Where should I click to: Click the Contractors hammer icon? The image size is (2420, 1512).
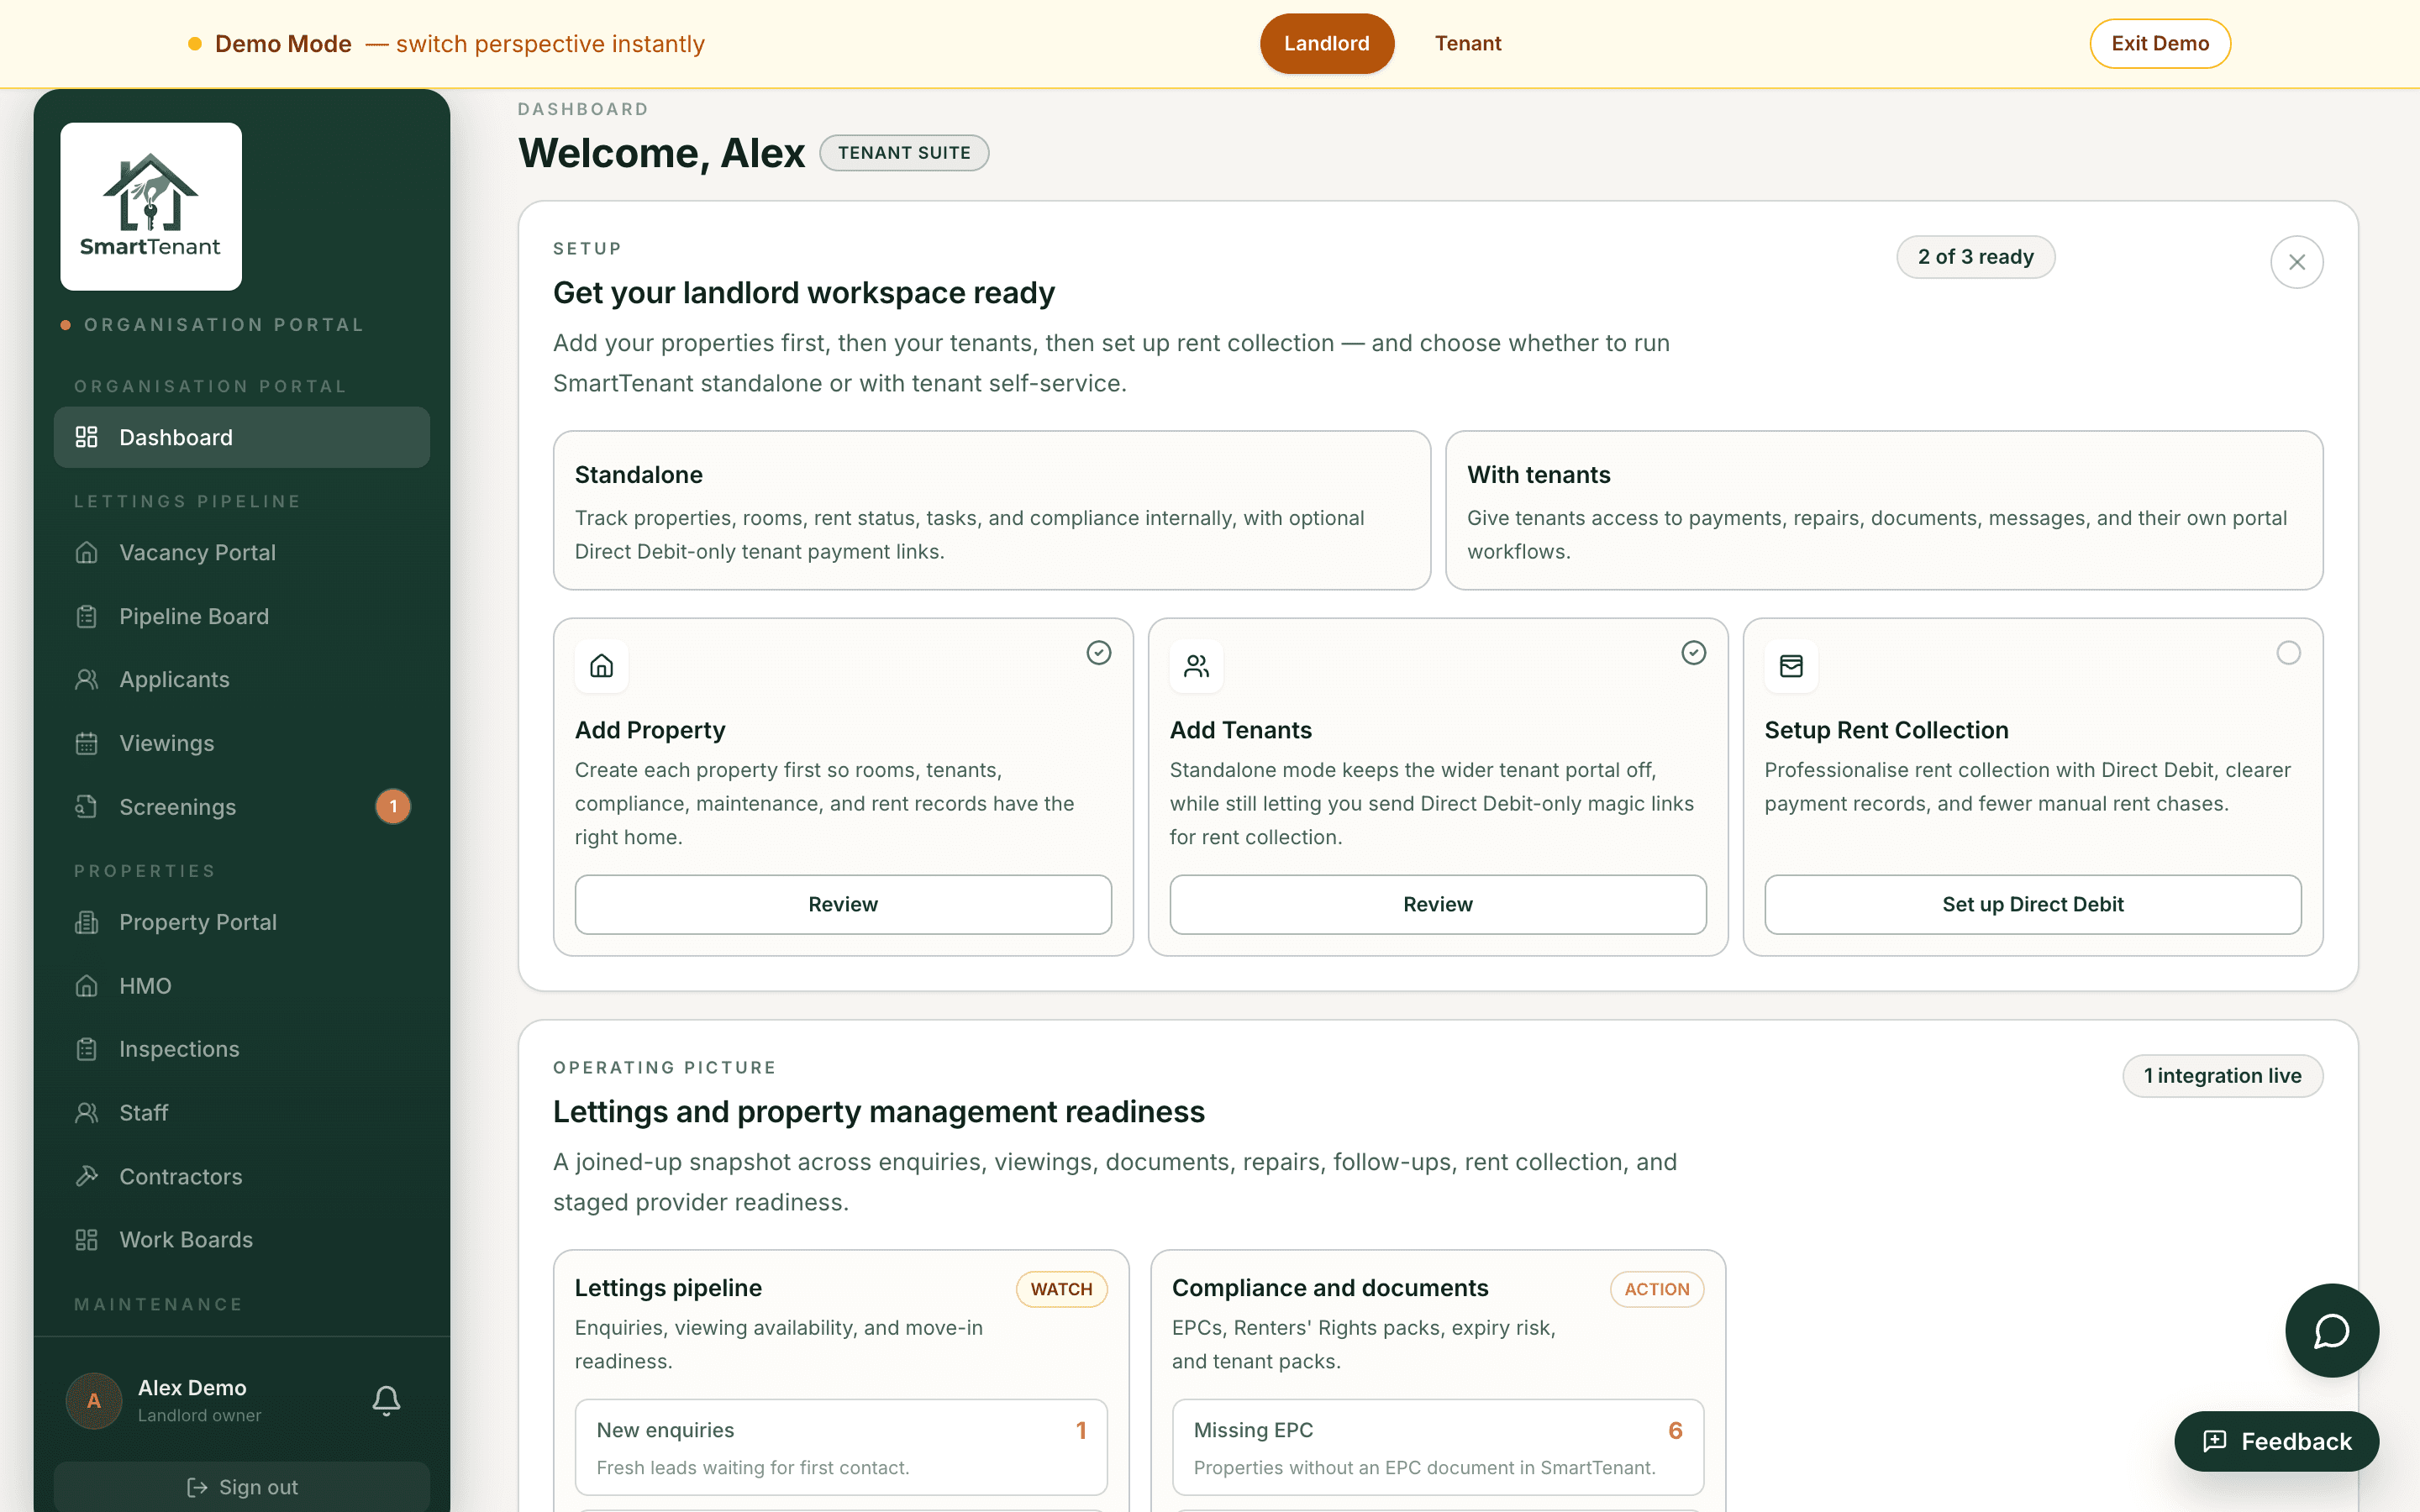(87, 1176)
